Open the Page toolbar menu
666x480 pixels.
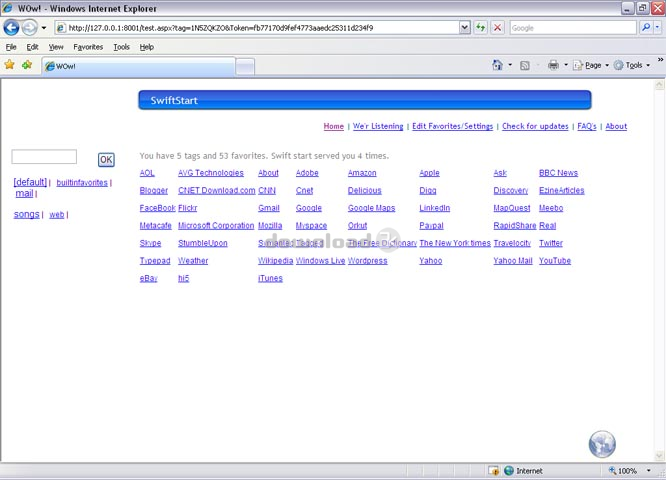point(591,65)
